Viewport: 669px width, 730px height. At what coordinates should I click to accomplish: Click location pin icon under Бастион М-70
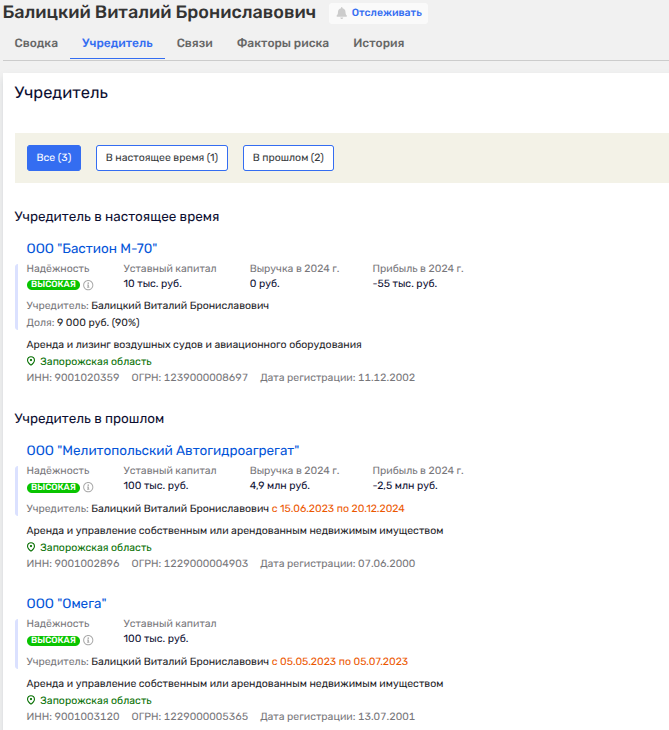pos(31,361)
